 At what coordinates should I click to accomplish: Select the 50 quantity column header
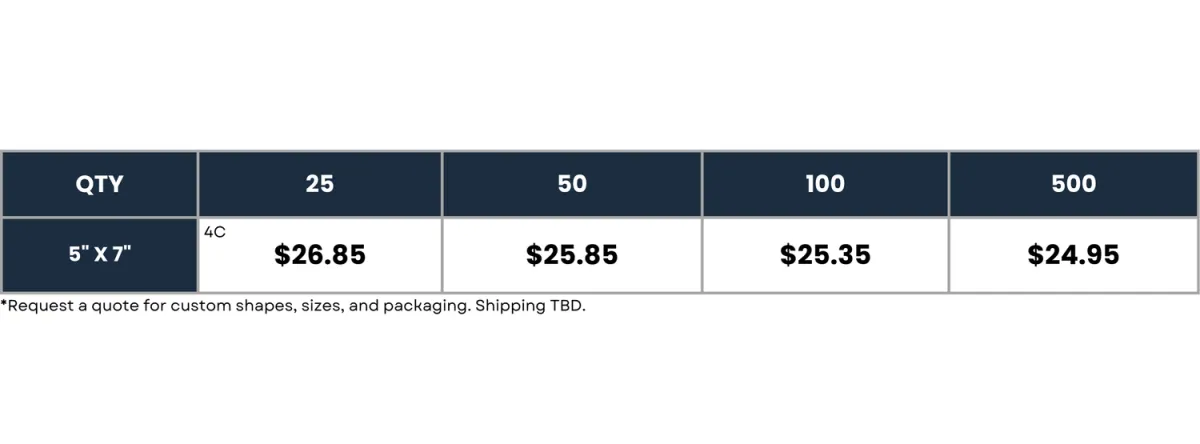click(572, 184)
